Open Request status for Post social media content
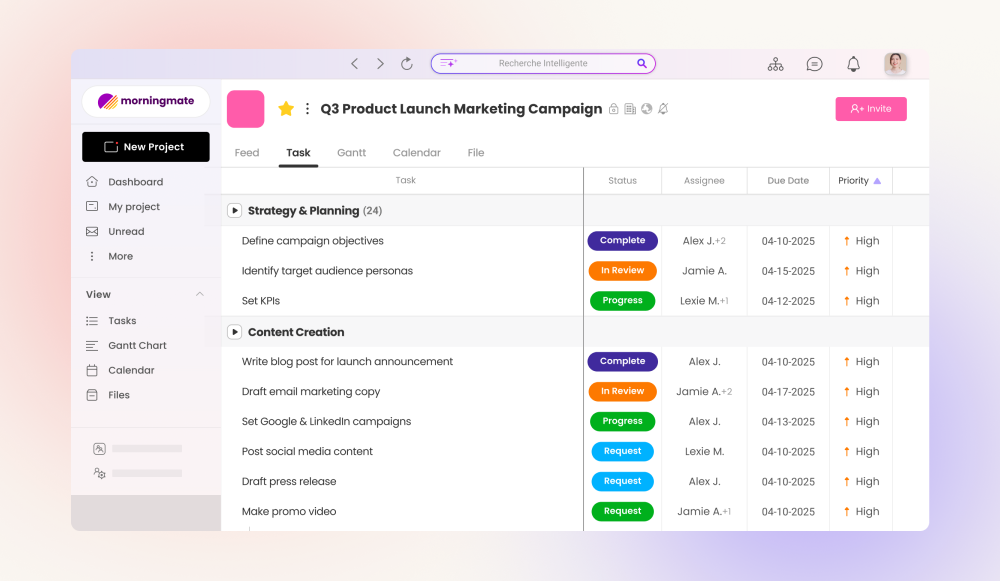 (622, 452)
